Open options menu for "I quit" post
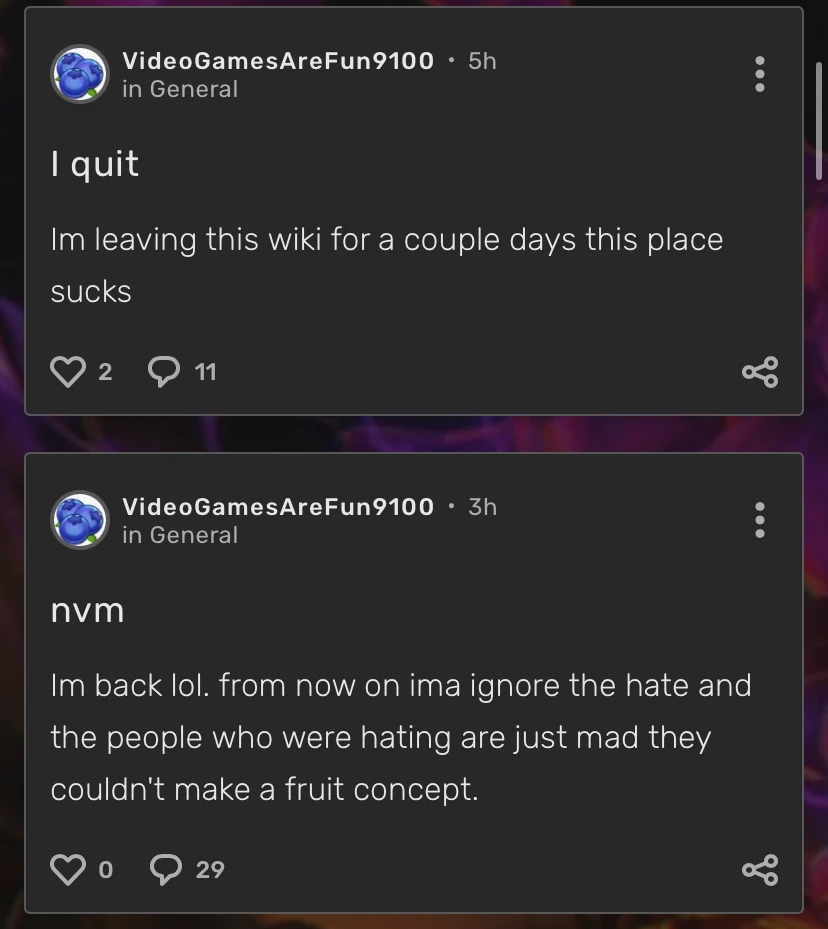The width and height of the screenshot is (828, 929). 760,74
